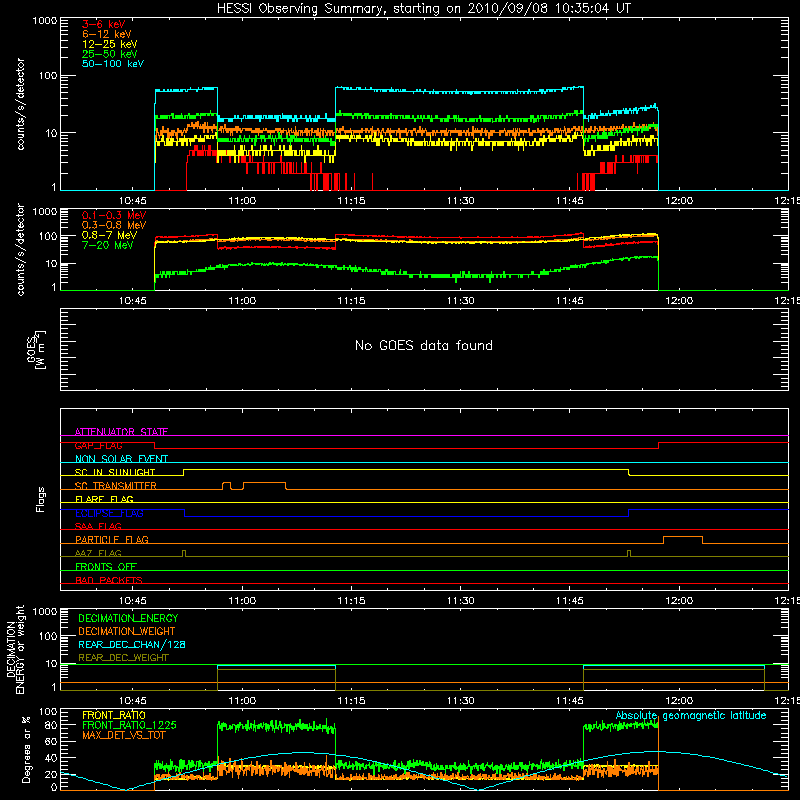Viewport: 800px width, 800px height.
Task: Select the ATTENUATOR_STATE flag label
Action: (121, 432)
